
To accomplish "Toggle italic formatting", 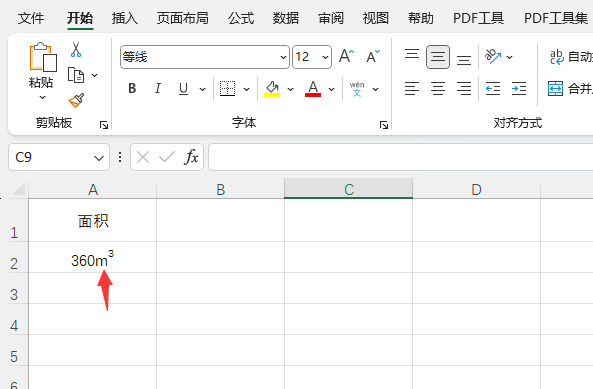I will 158,88.
